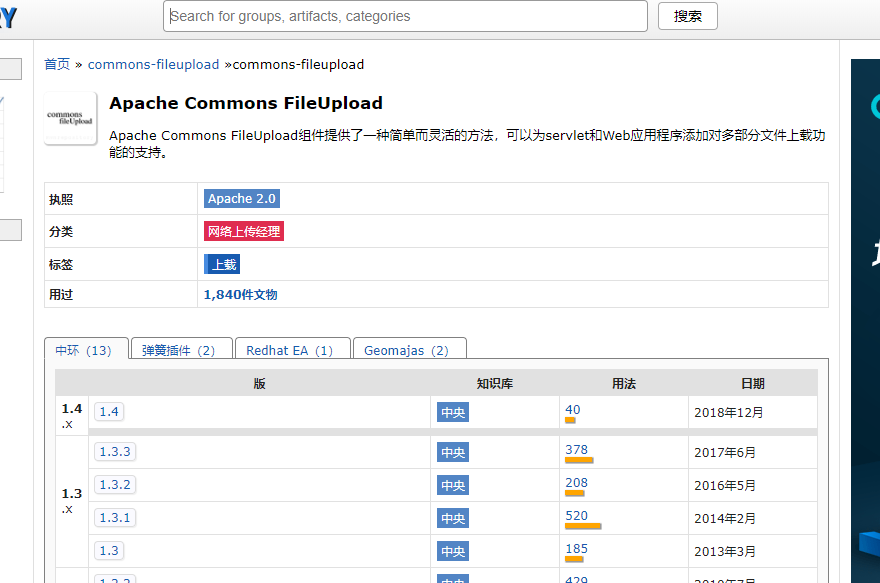
Task: Click the Apache Commons FileUpload heading
Action: (246, 103)
